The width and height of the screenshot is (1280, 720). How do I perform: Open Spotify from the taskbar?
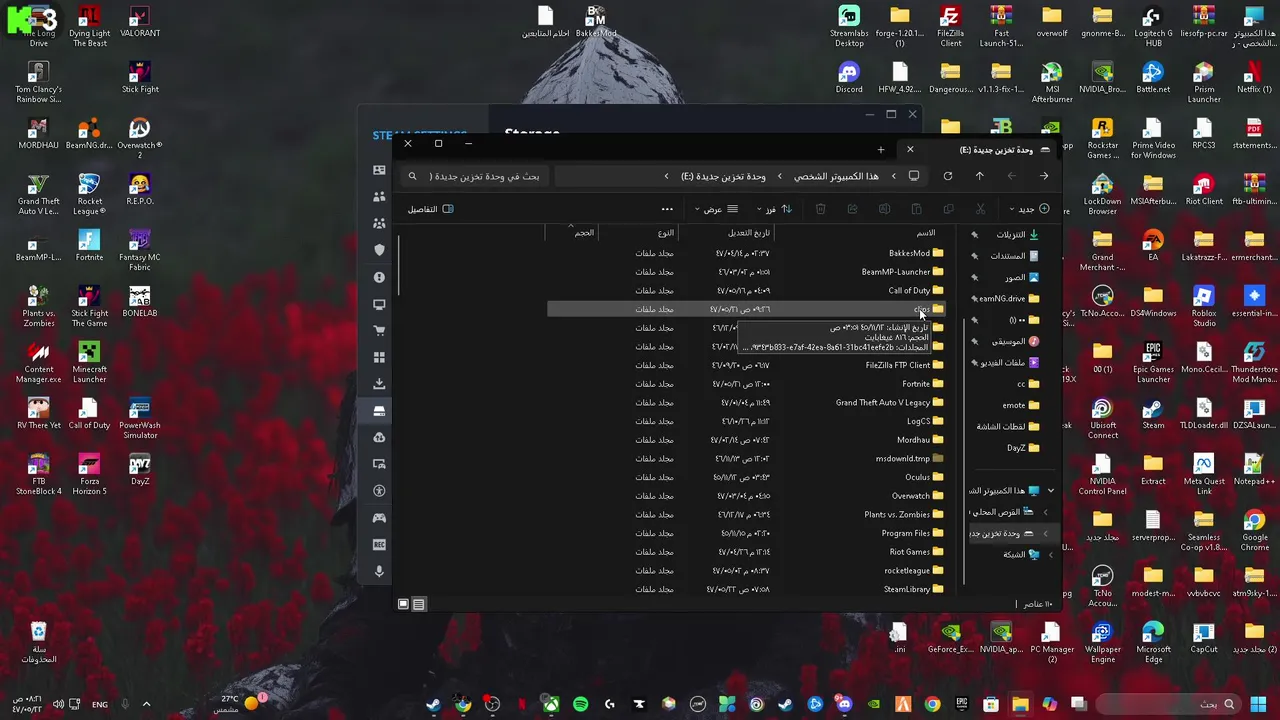point(580,704)
